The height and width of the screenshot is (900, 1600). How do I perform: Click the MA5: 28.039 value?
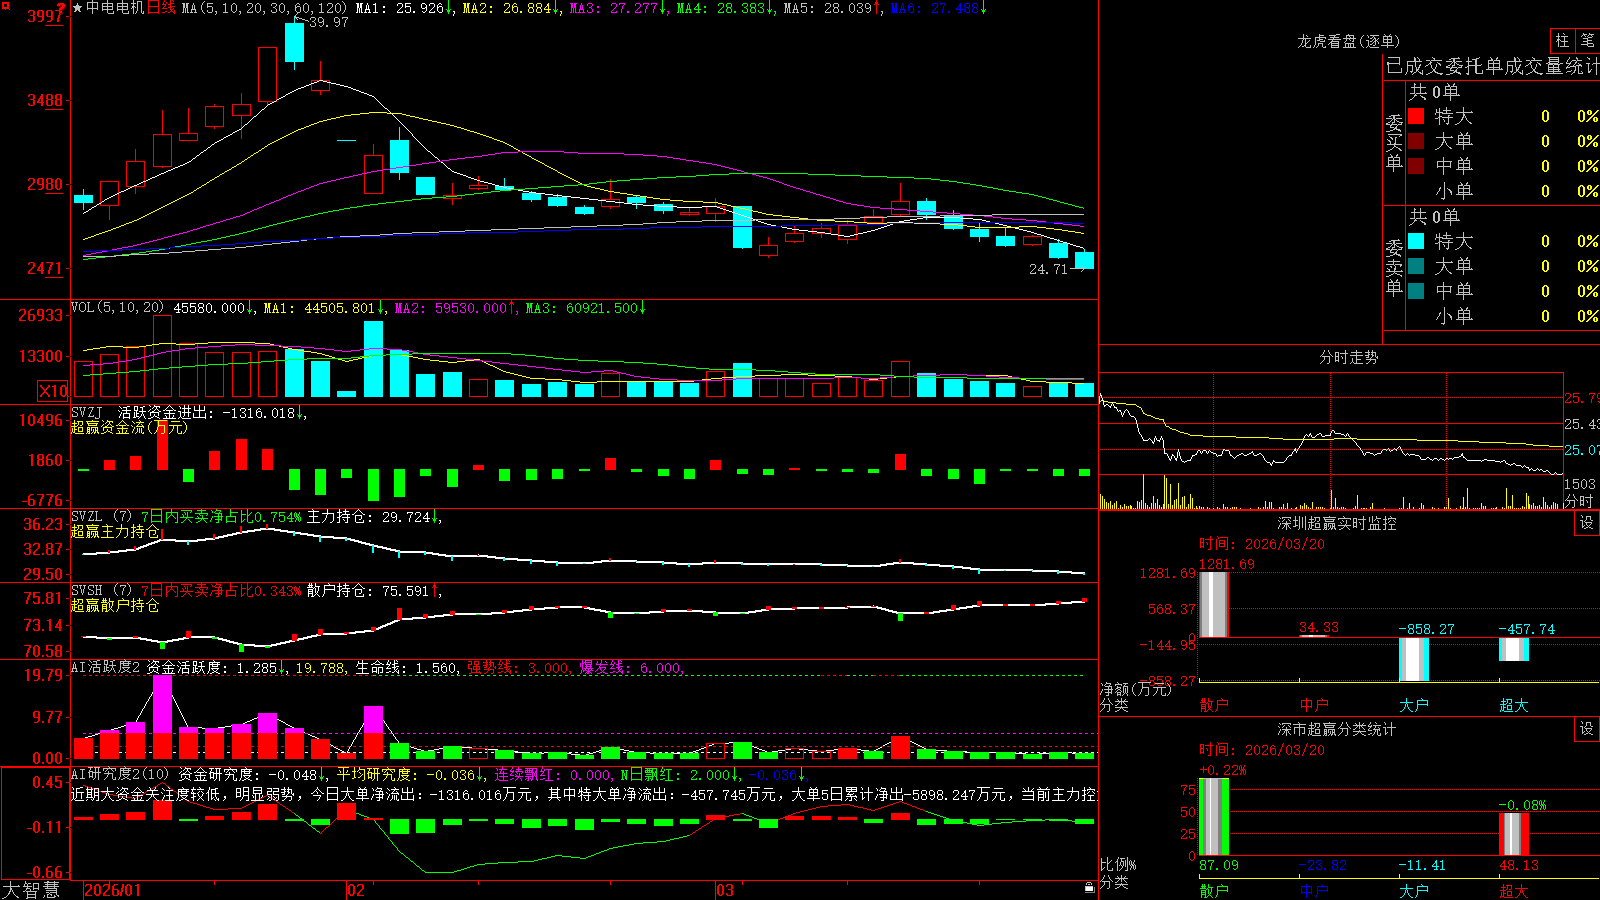click(833, 8)
